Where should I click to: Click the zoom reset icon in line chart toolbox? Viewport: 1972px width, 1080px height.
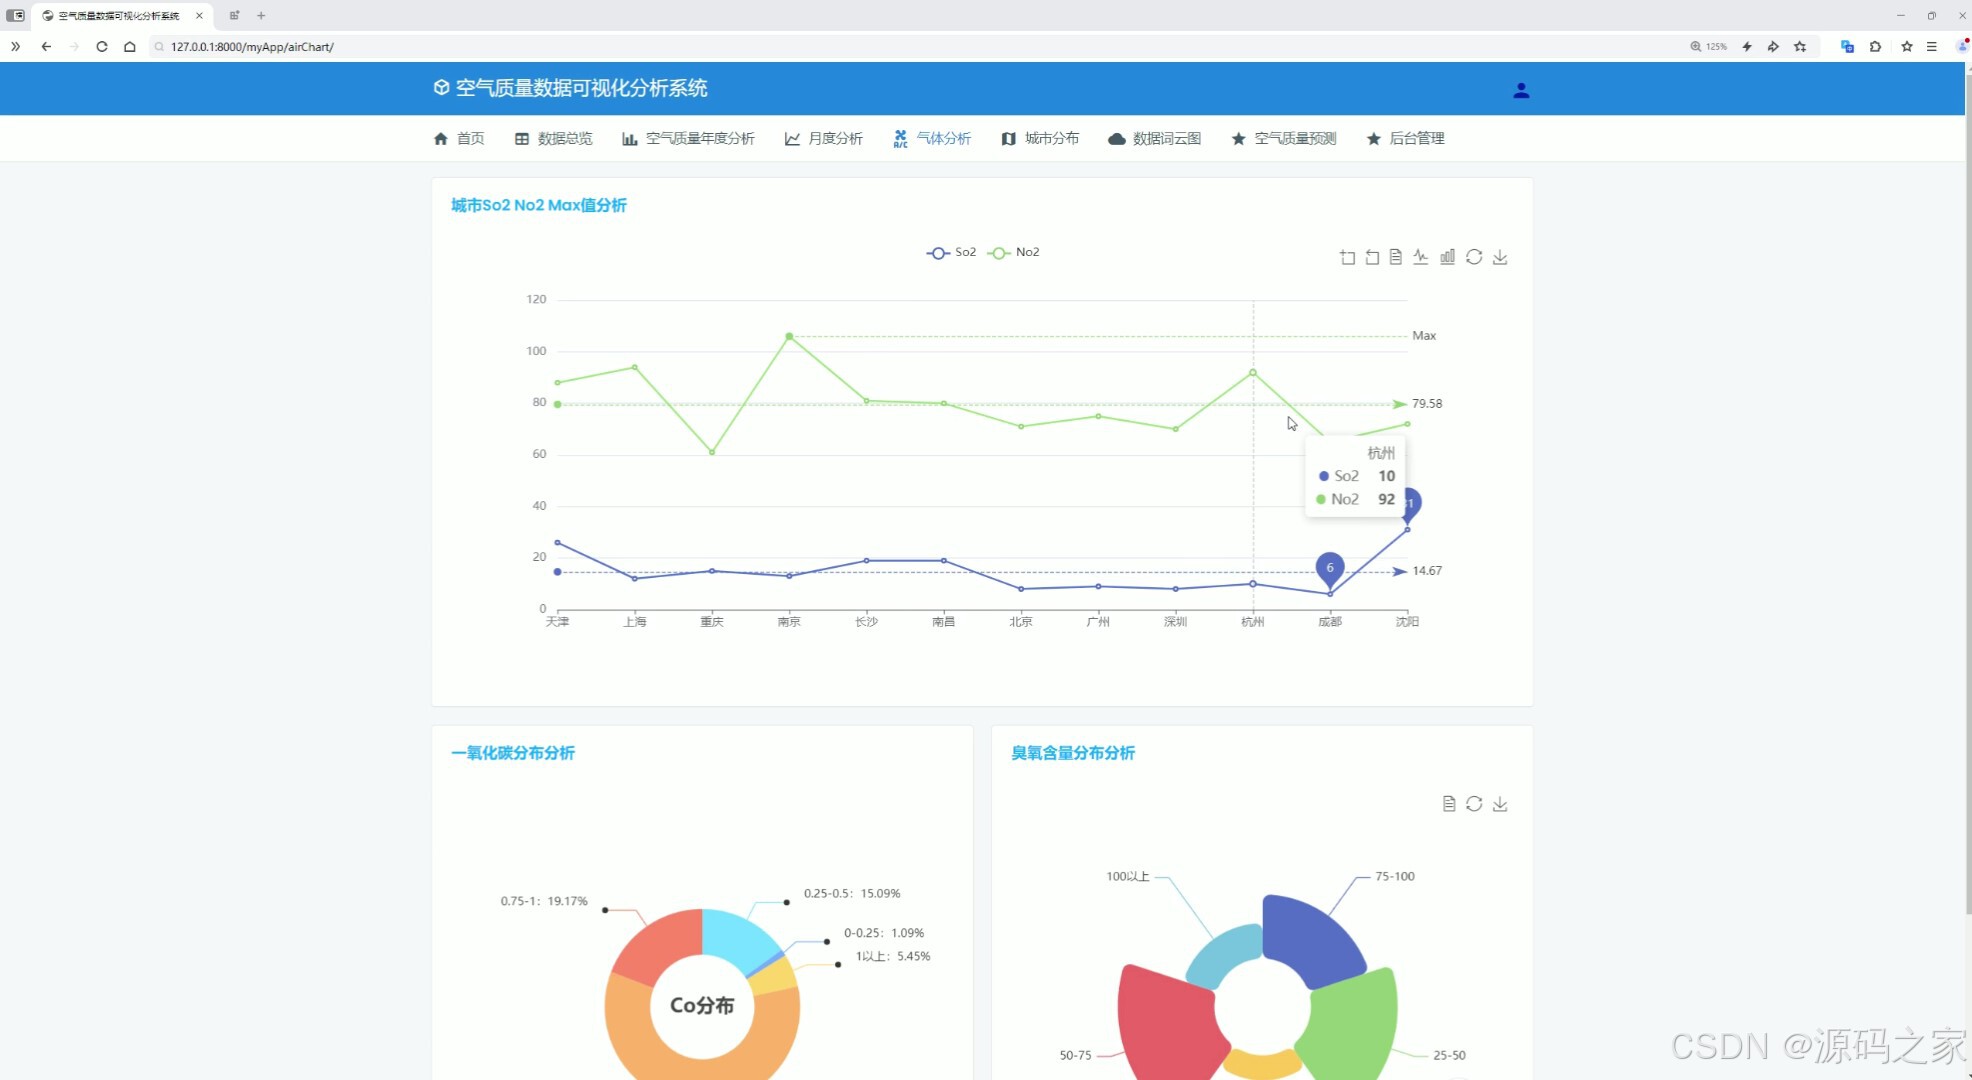click(1372, 258)
